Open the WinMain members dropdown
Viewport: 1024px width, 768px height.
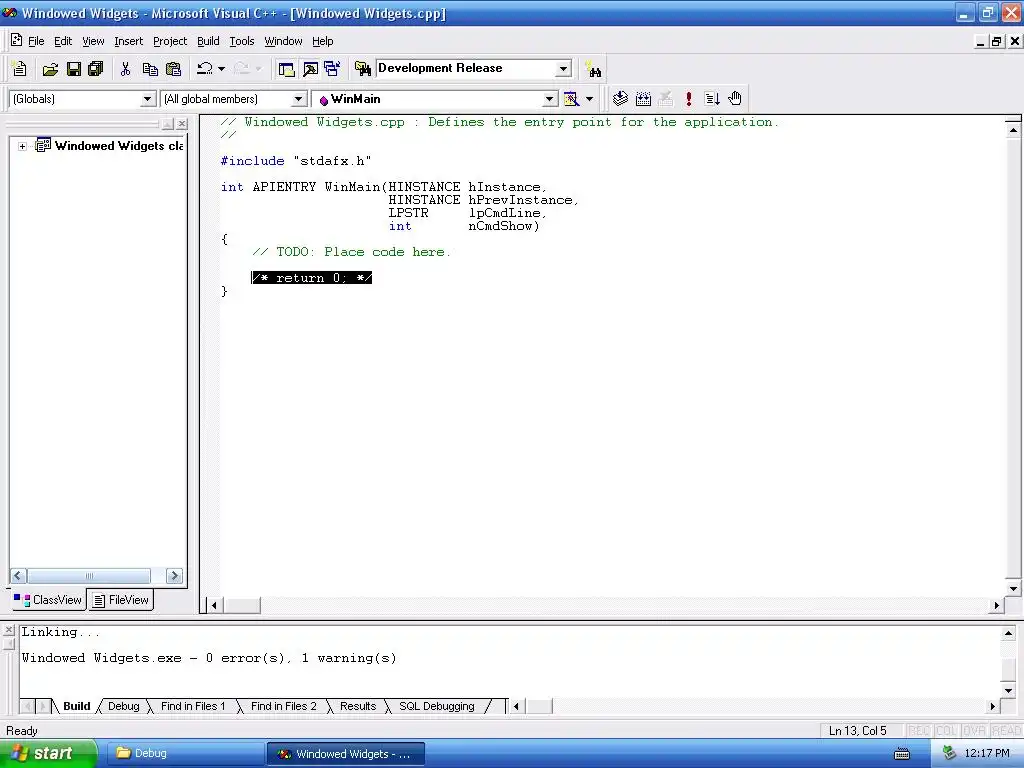click(x=550, y=99)
